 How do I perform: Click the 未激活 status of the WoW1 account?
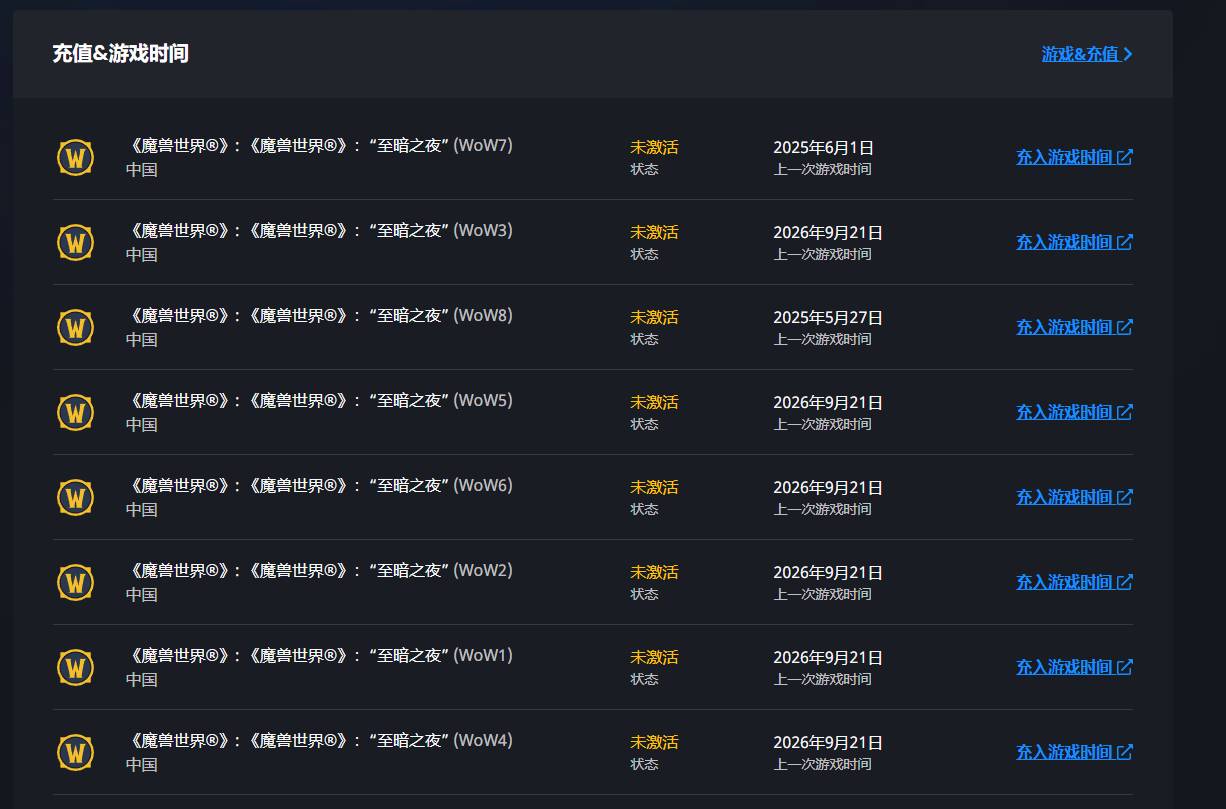(654, 657)
